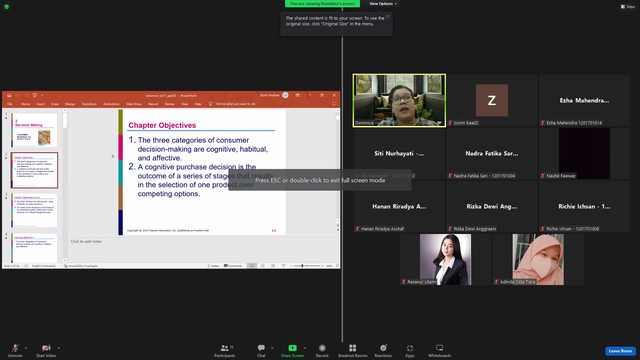Open Breakout Rooms
Image resolution: width=640 pixels, height=360 pixels.
353,350
